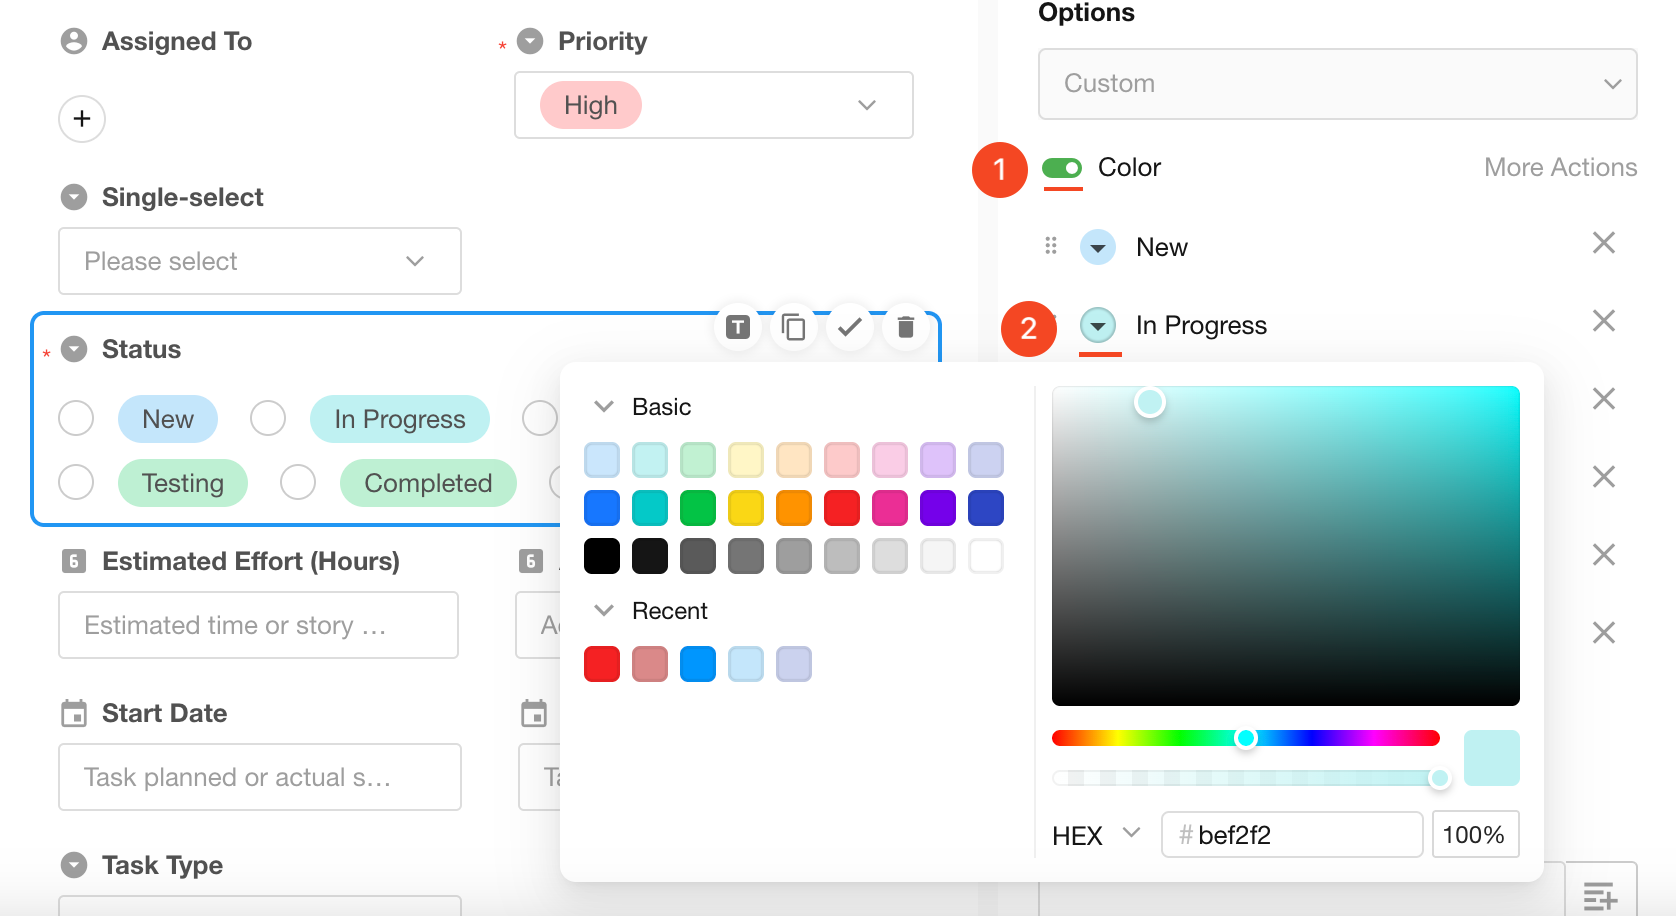Viewport: 1676px width, 916px height.
Task: Select the New status radio button
Action: click(x=76, y=419)
